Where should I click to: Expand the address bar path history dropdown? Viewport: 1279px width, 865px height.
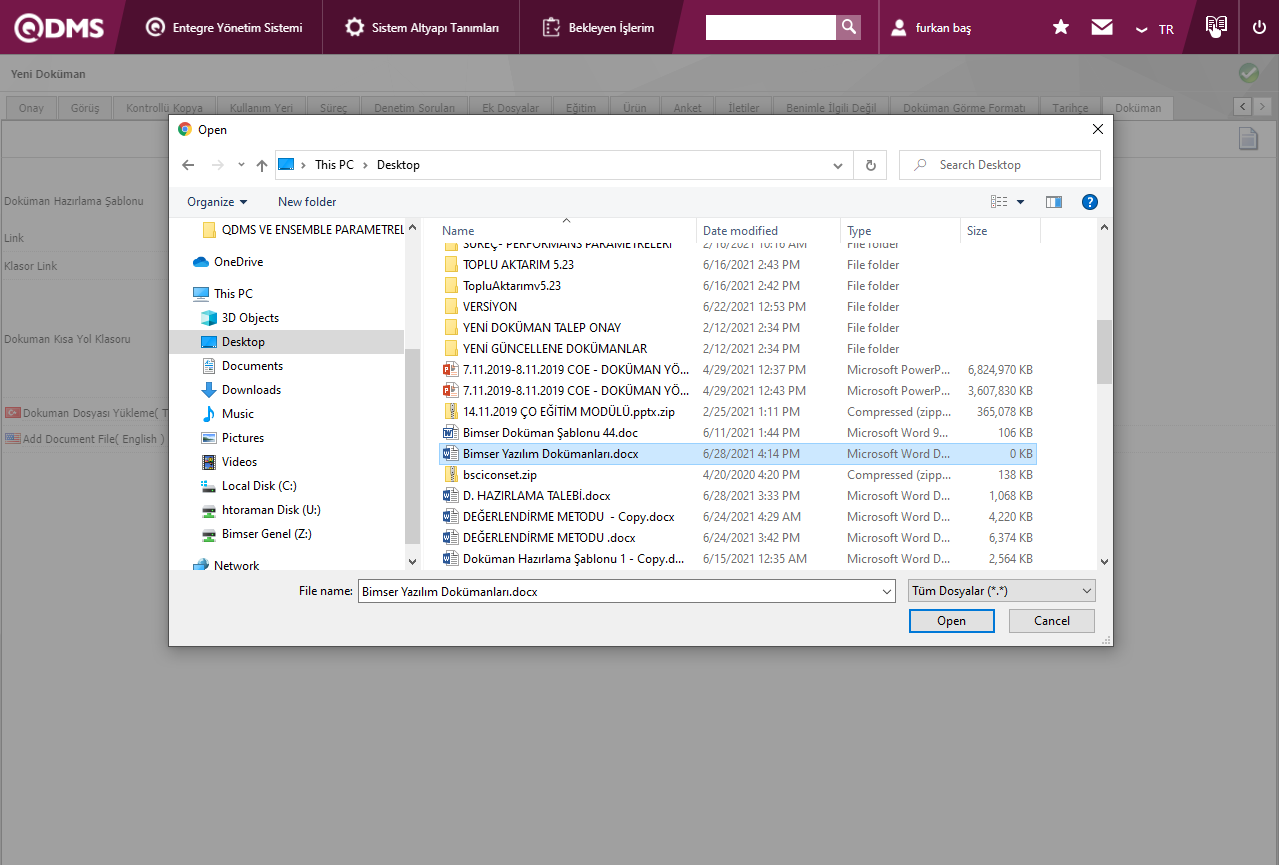pos(838,165)
